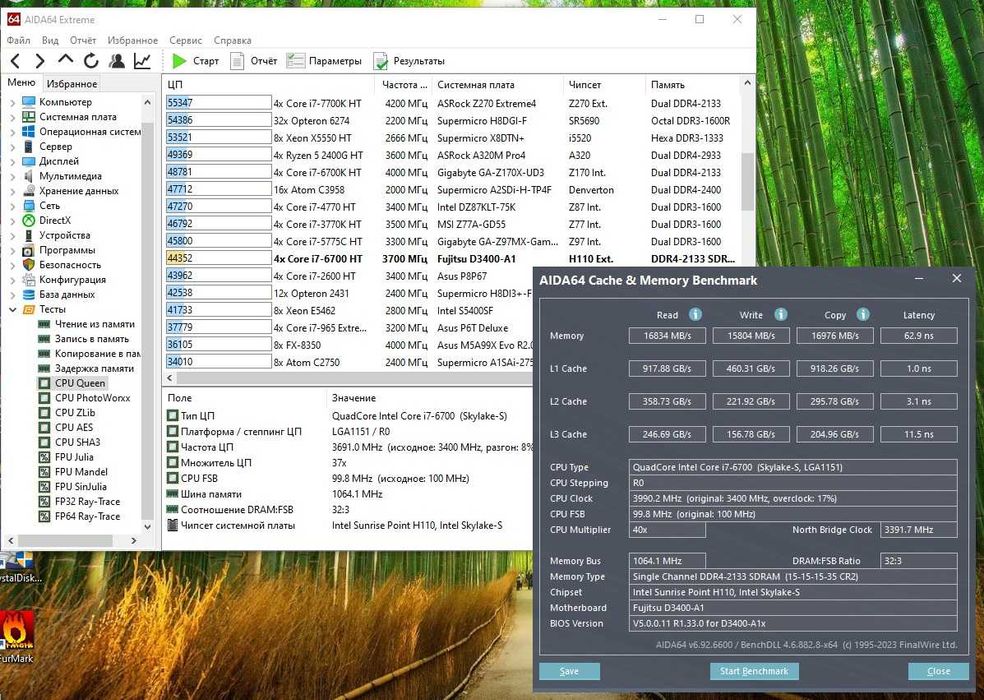Click the graph chart icon in toolbar

(x=142, y=61)
